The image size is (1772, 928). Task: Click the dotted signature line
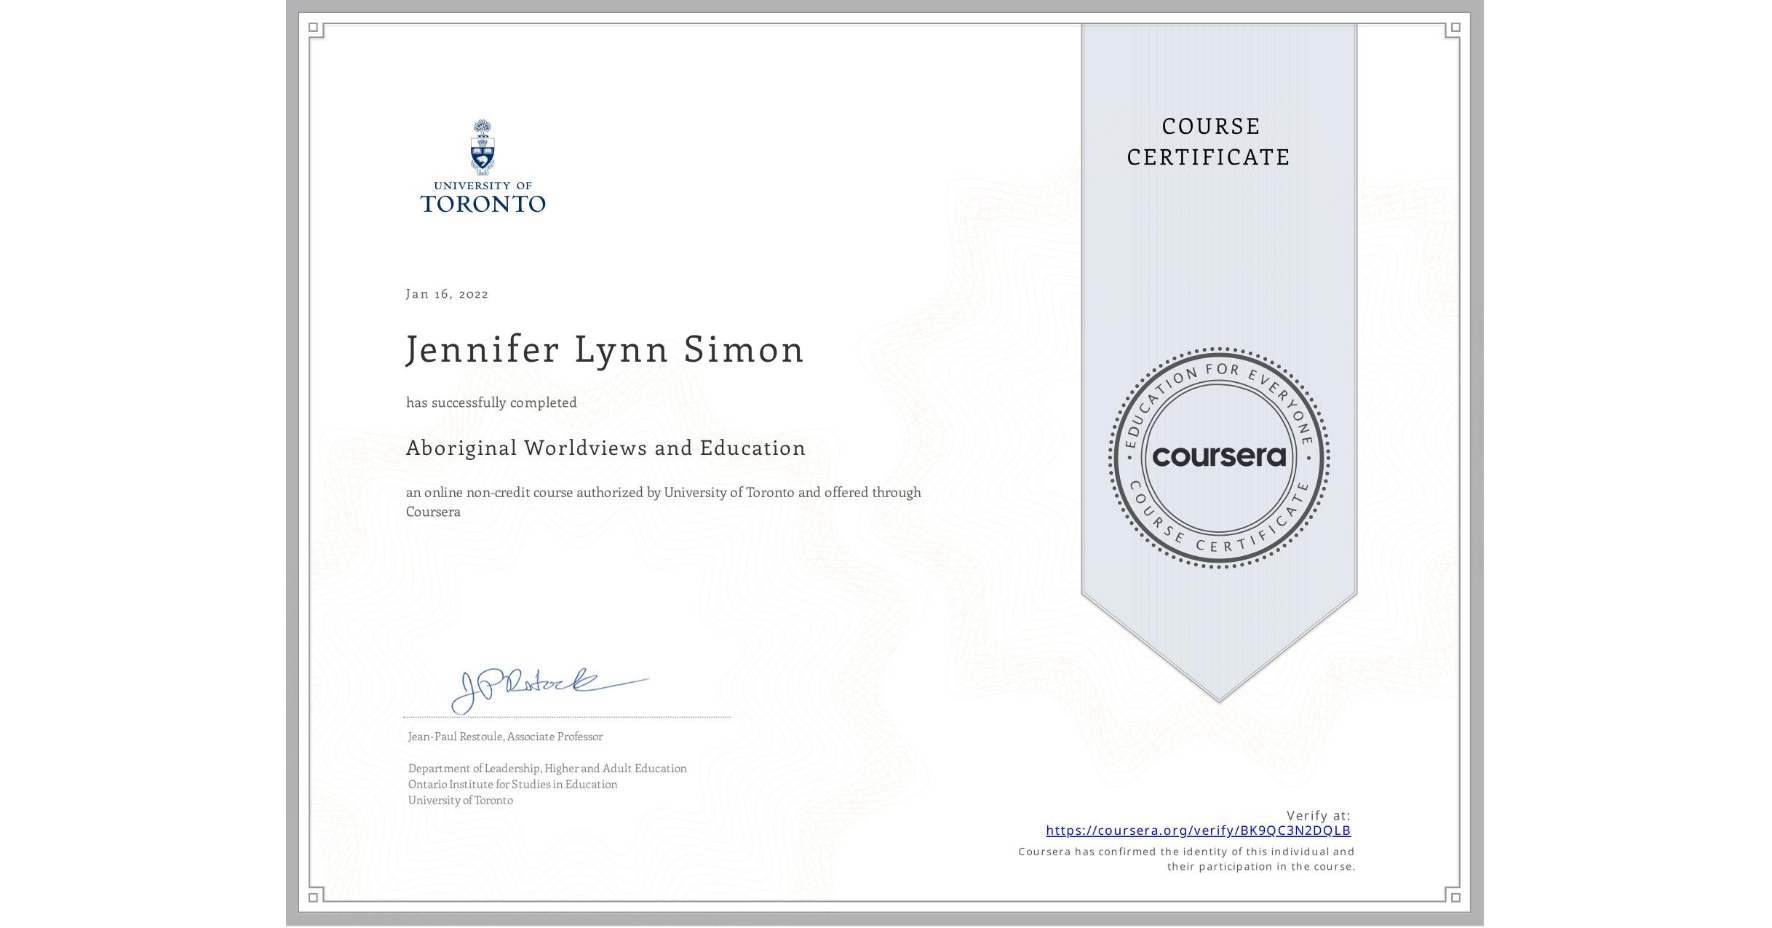pos(567,715)
